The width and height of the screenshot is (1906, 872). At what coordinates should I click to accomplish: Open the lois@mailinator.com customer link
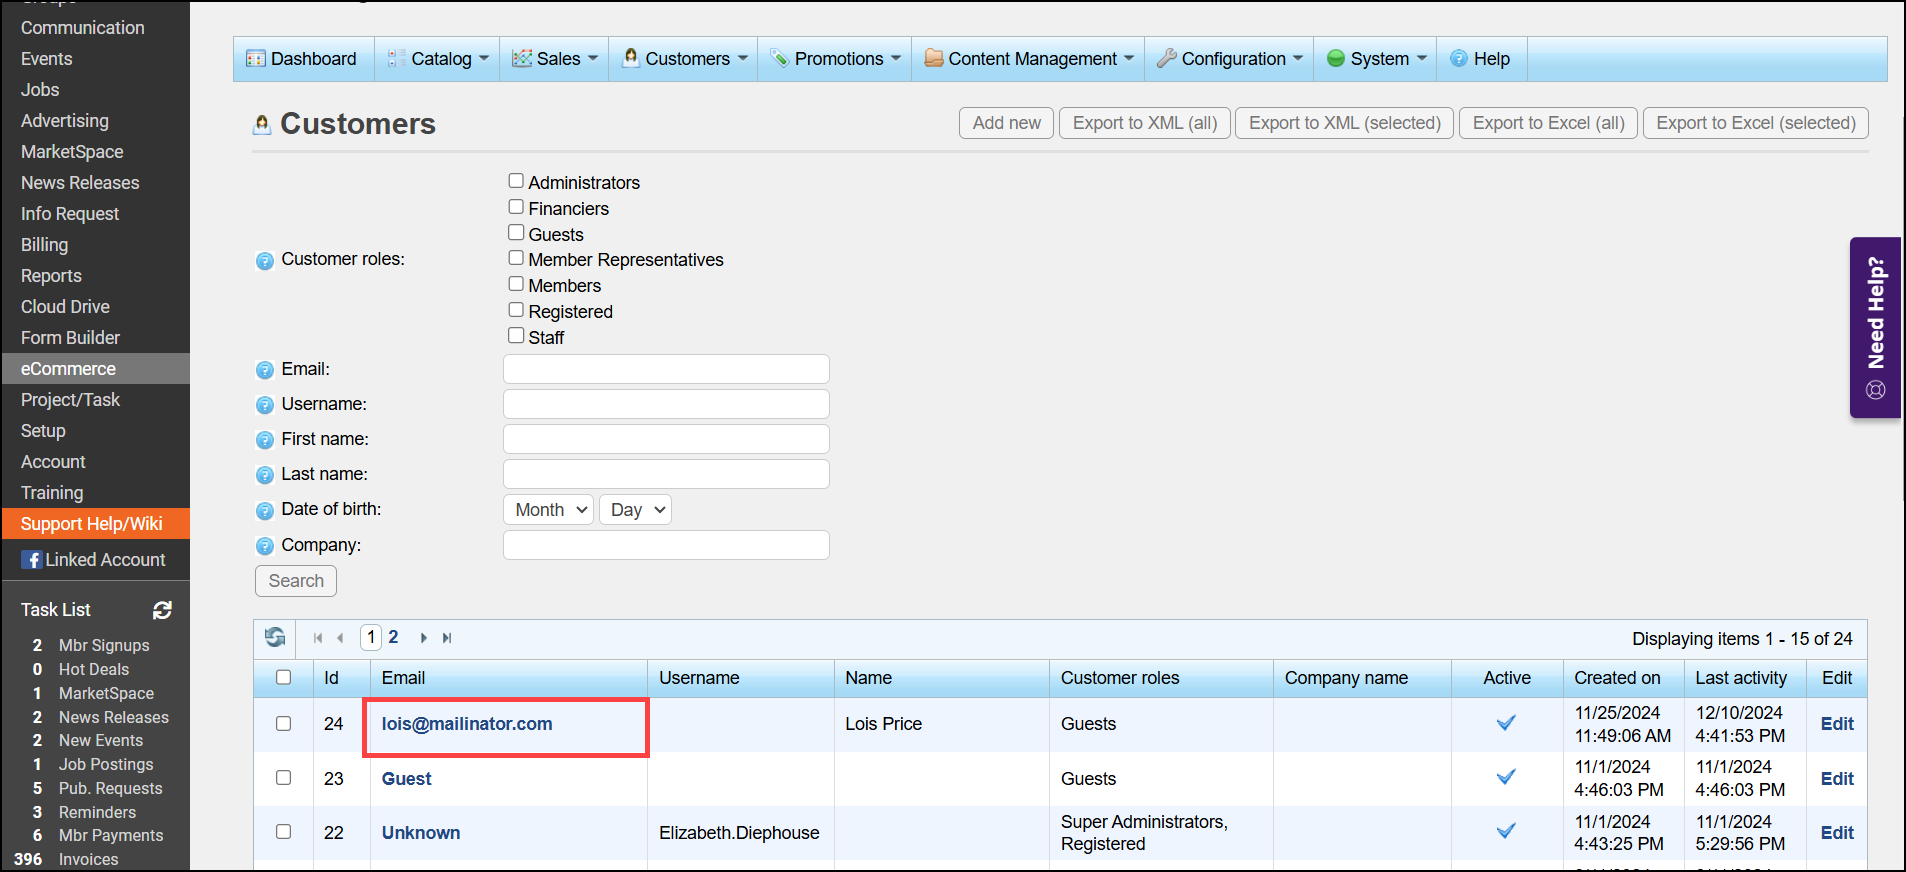[x=467, y=724]
